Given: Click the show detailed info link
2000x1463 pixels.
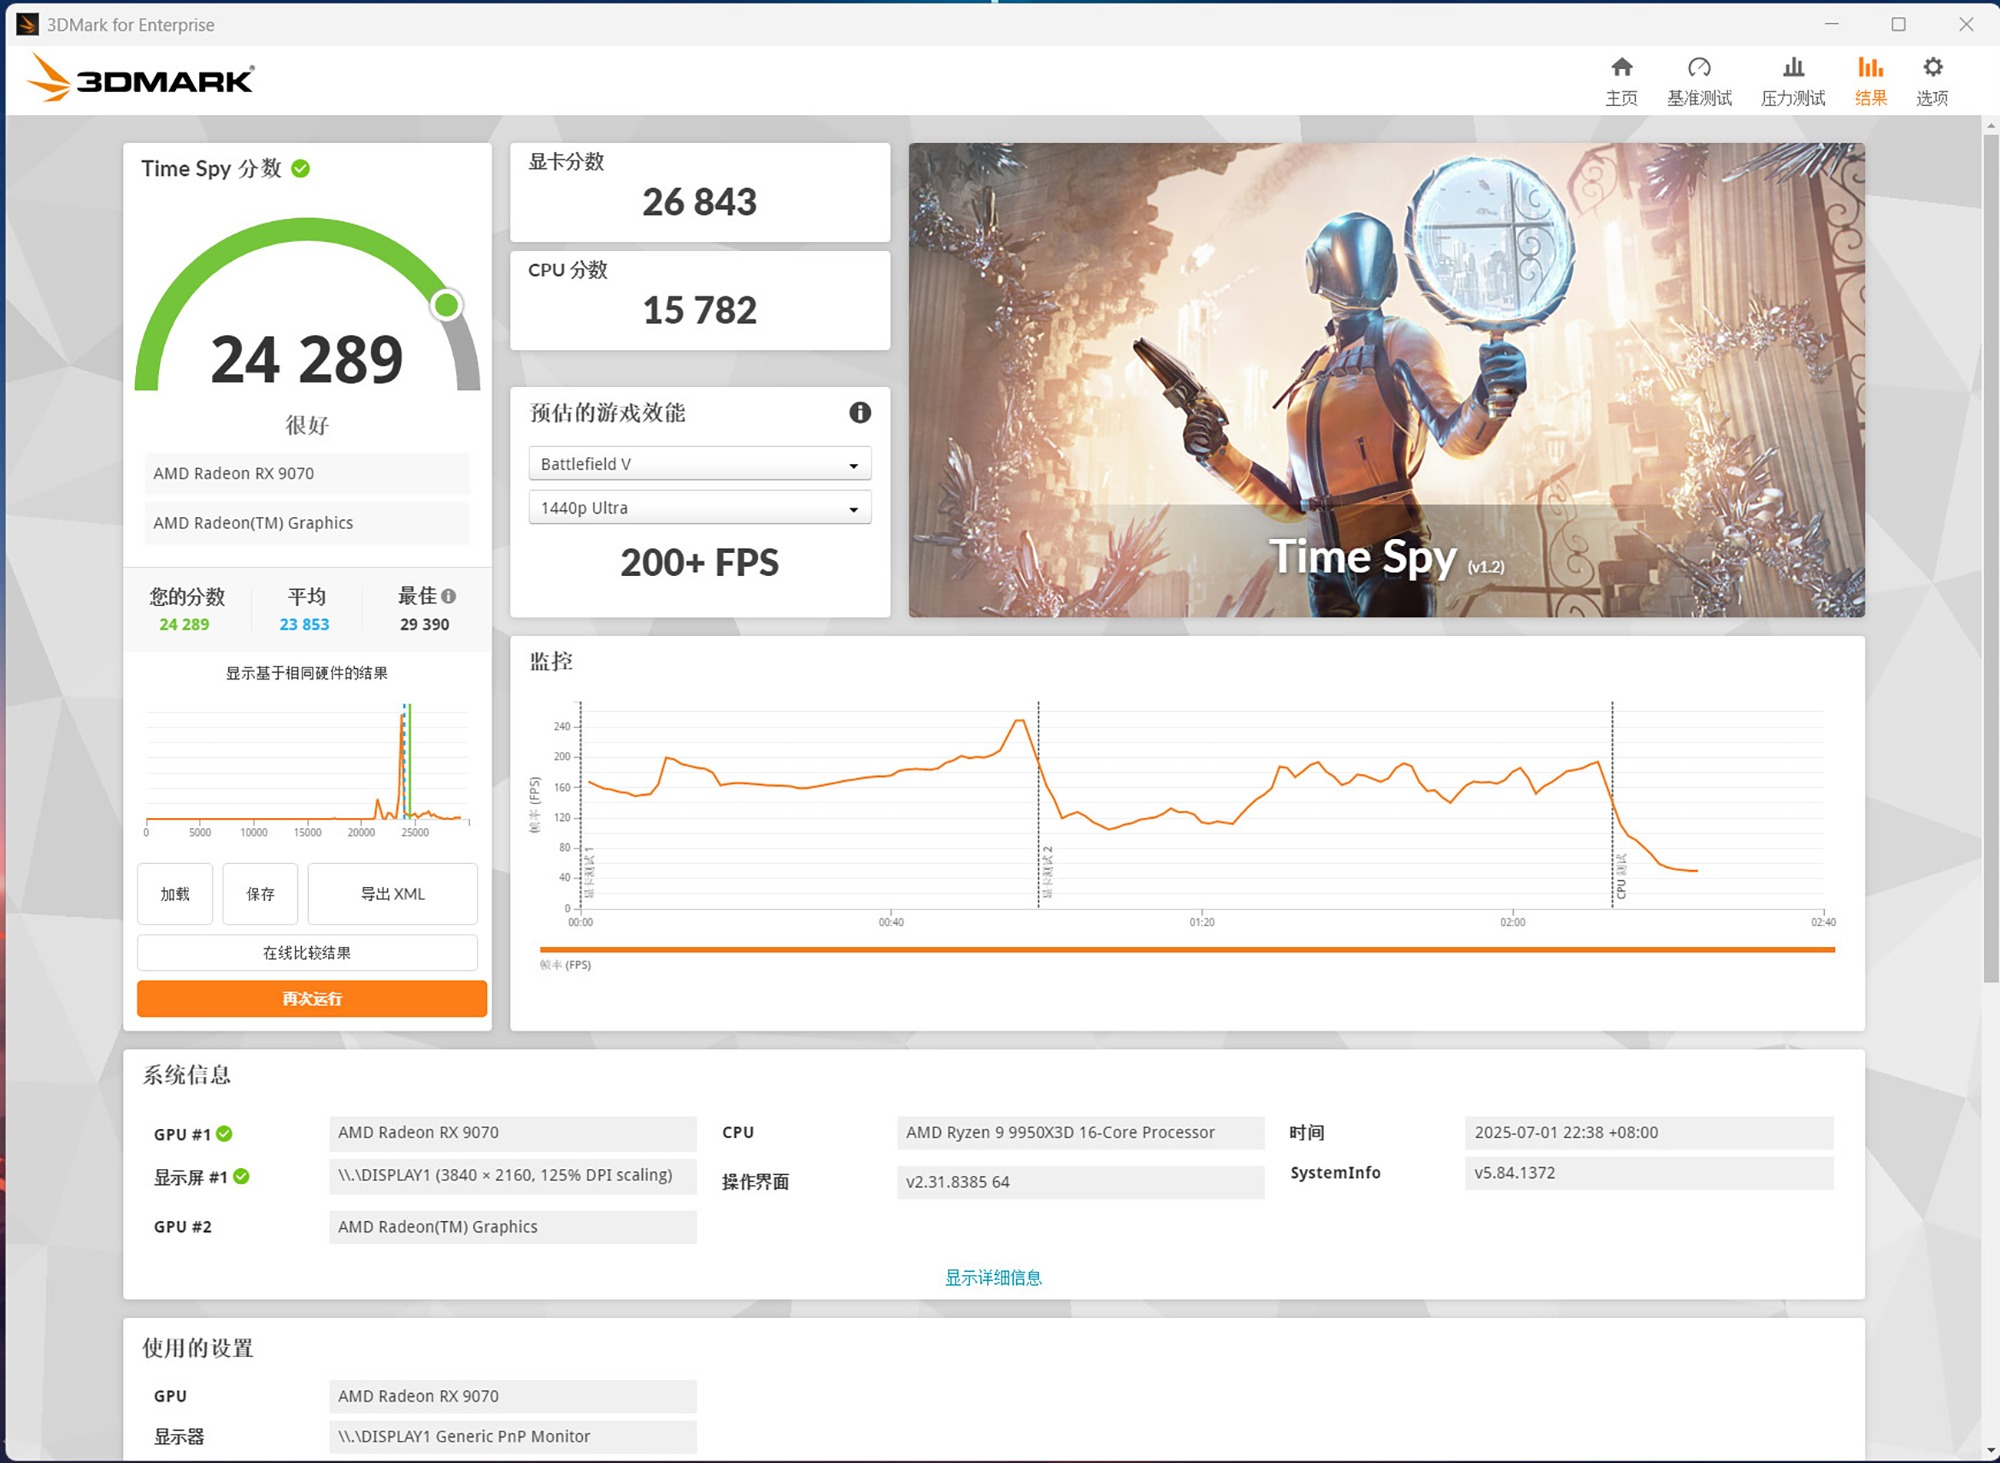Looking at the screenshot, I should point(993,1277).
